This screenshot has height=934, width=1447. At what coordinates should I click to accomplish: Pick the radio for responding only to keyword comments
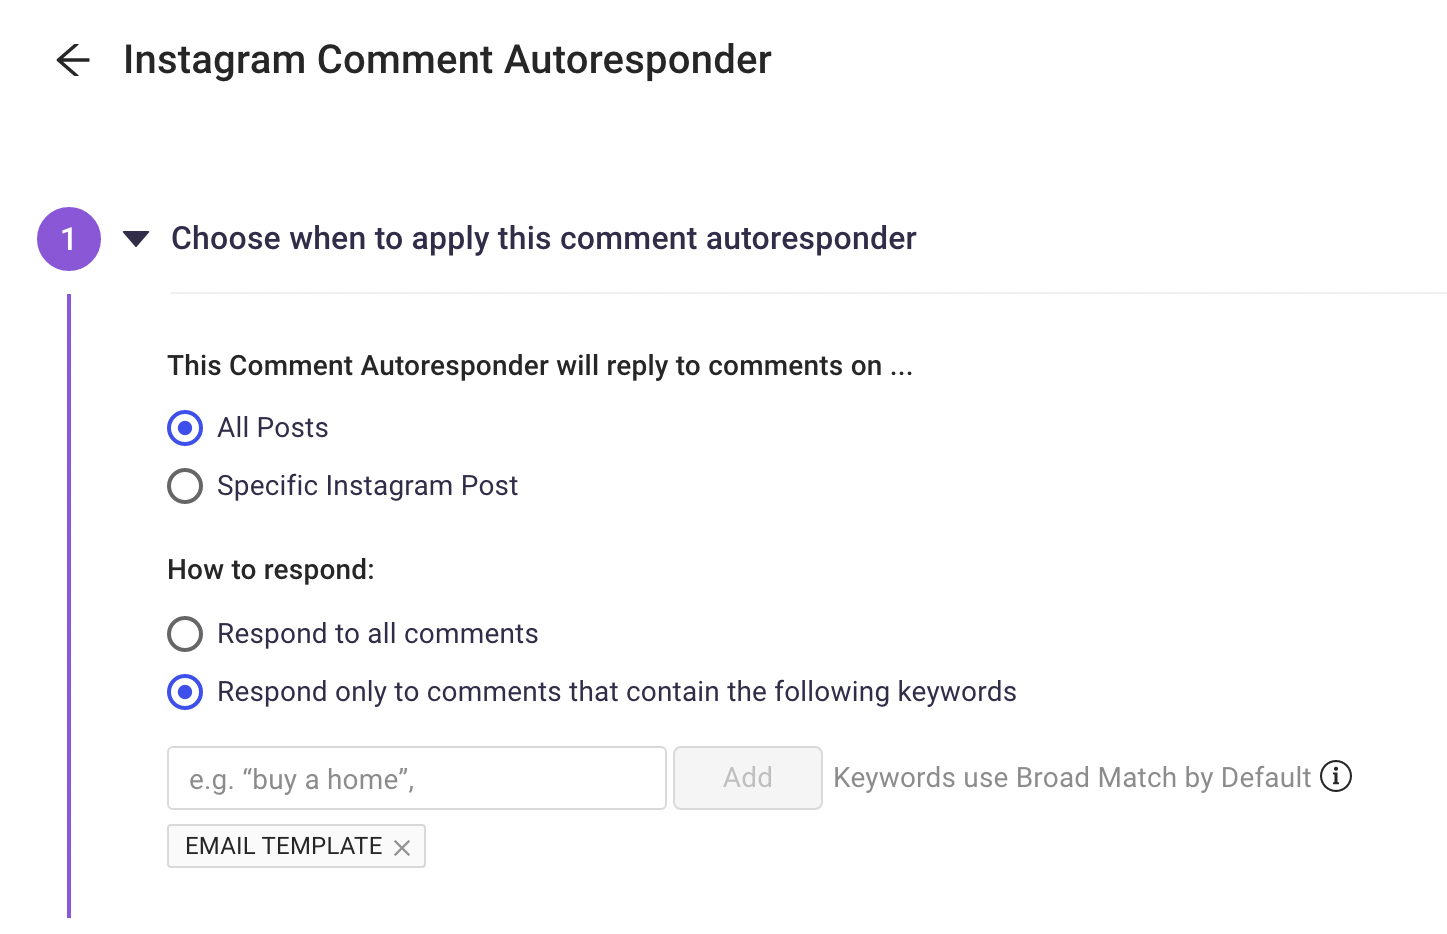[185, 692]
